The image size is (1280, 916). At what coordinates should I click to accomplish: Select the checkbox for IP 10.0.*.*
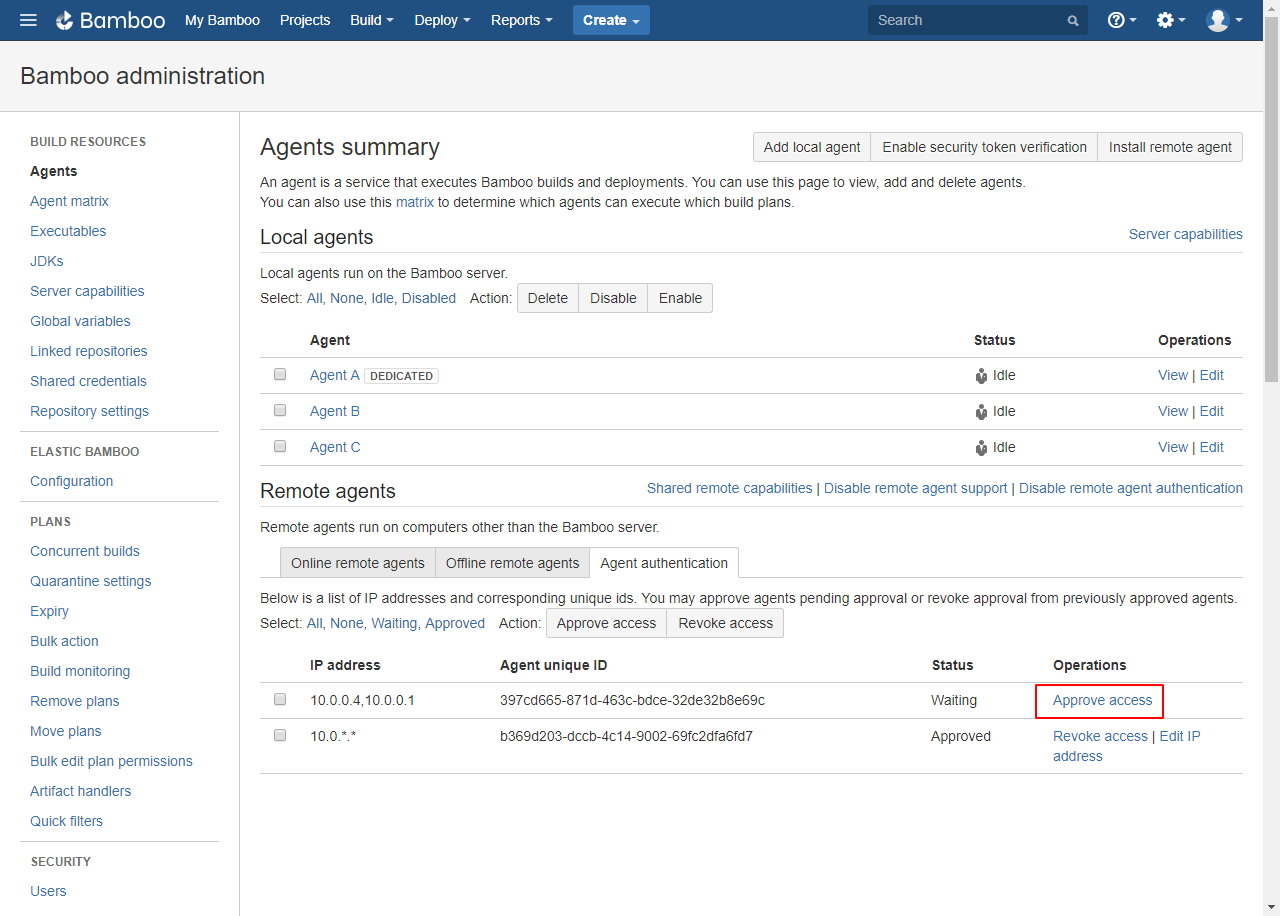[x=280, y=735]
